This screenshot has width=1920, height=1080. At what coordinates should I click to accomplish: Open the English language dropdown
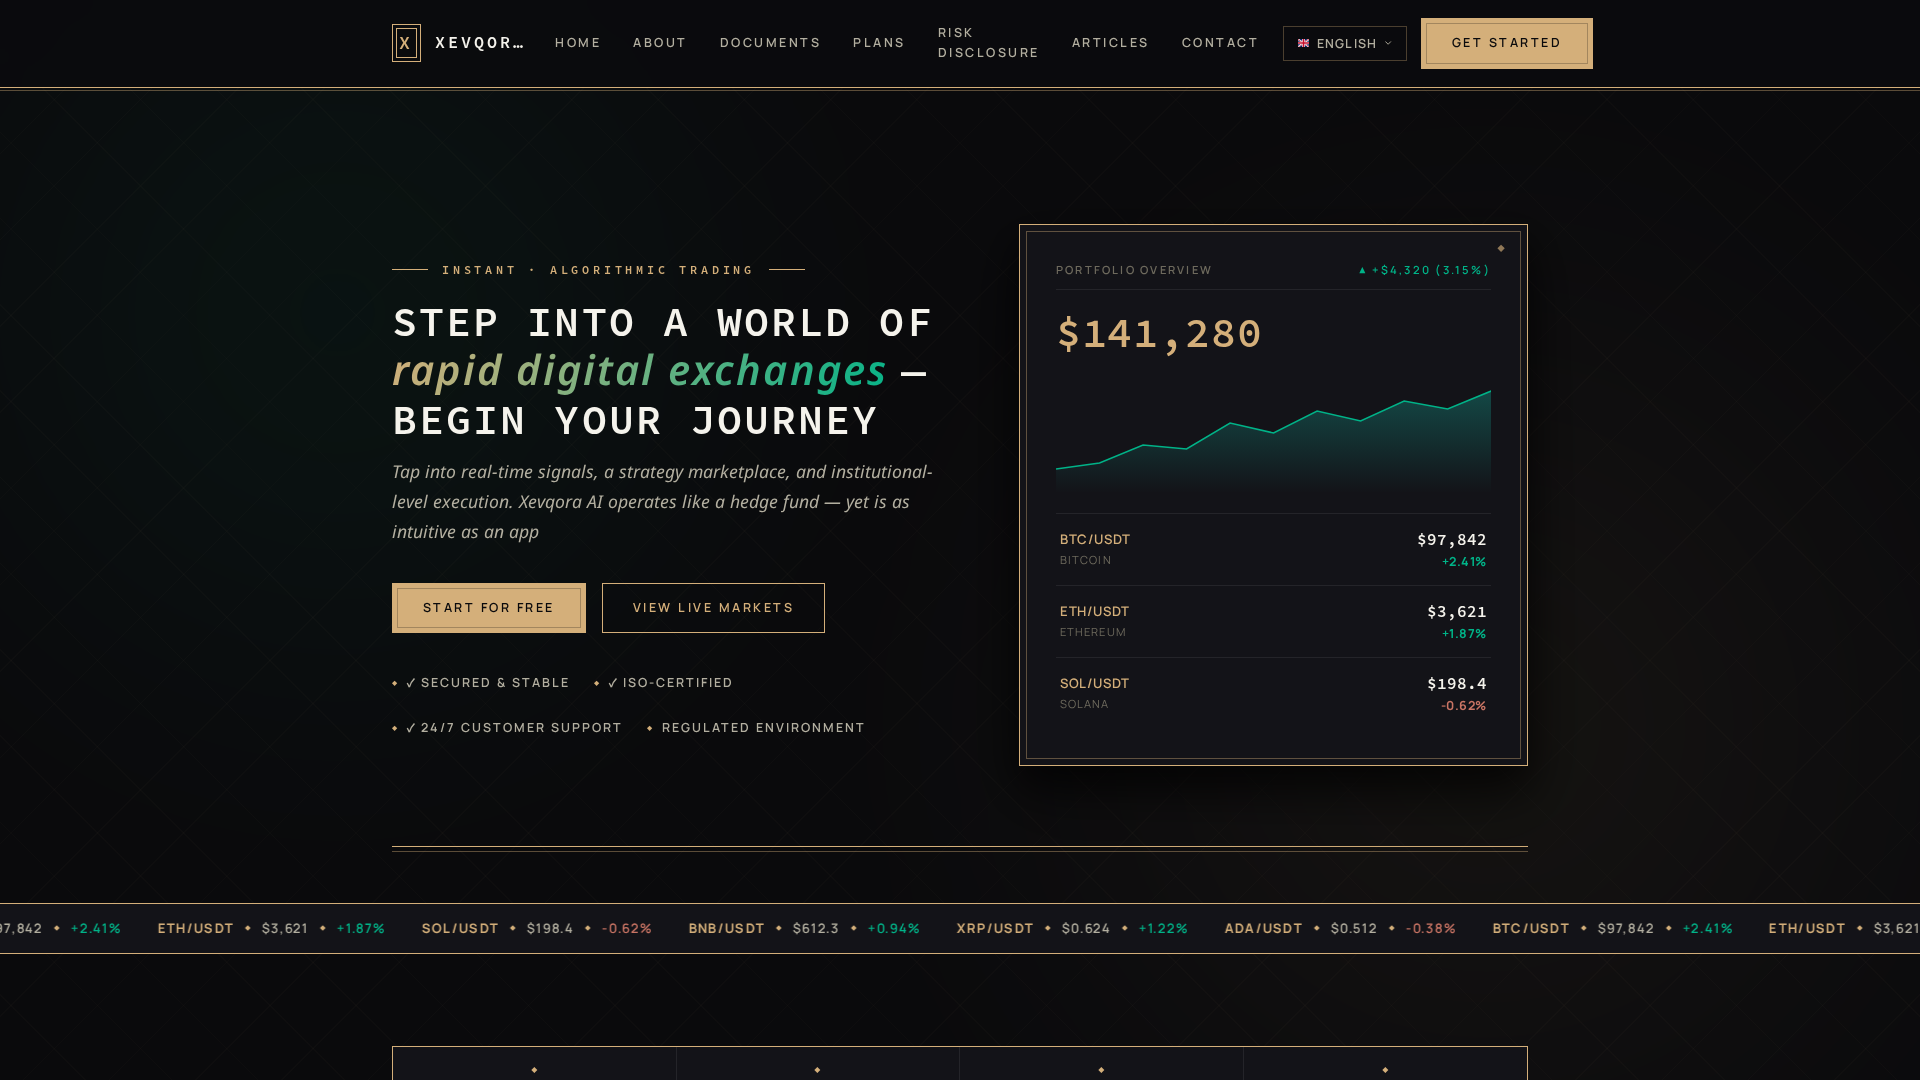[1344, 43]
